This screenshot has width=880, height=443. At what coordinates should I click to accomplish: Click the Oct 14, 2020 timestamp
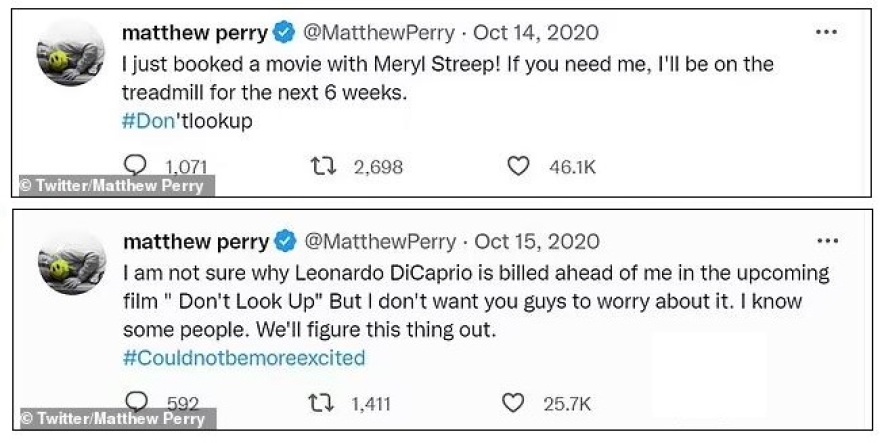[536, 33]
